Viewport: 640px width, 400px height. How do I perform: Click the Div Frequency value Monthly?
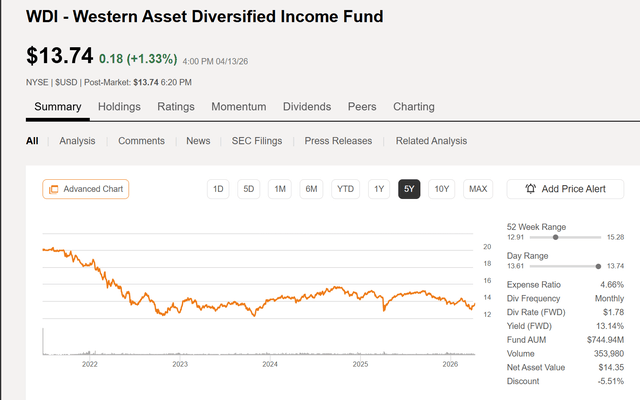pos(609,298)
